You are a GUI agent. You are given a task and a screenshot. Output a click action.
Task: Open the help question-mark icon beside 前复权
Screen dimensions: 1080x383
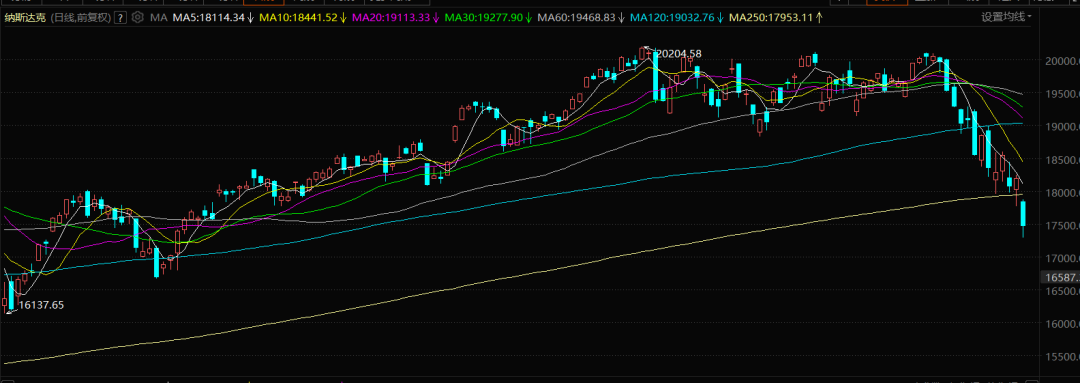(120, 18)
